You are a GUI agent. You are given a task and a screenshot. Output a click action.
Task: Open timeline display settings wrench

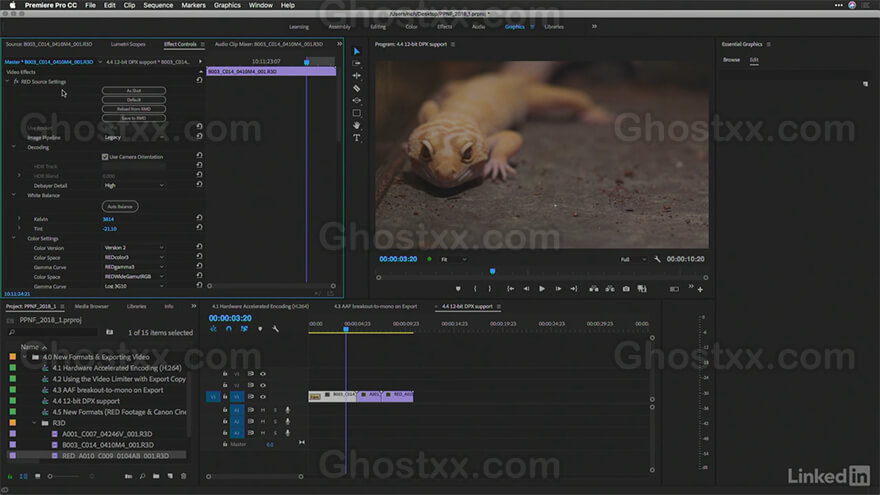276,329
